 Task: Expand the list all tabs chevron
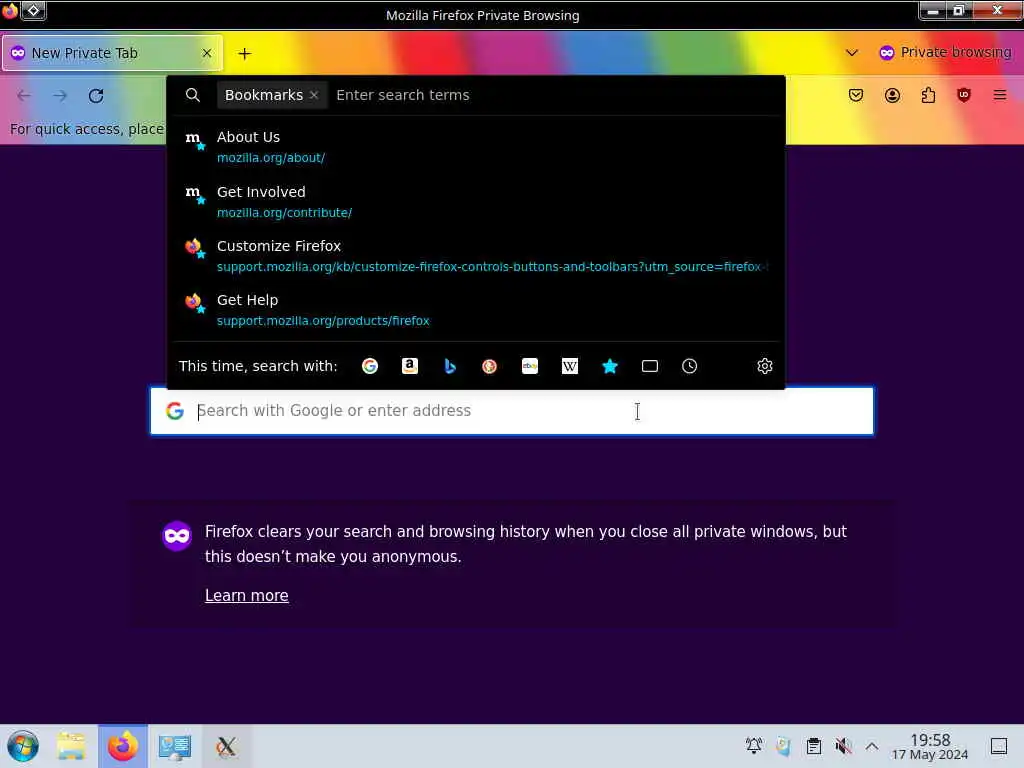tap(852, 53)
